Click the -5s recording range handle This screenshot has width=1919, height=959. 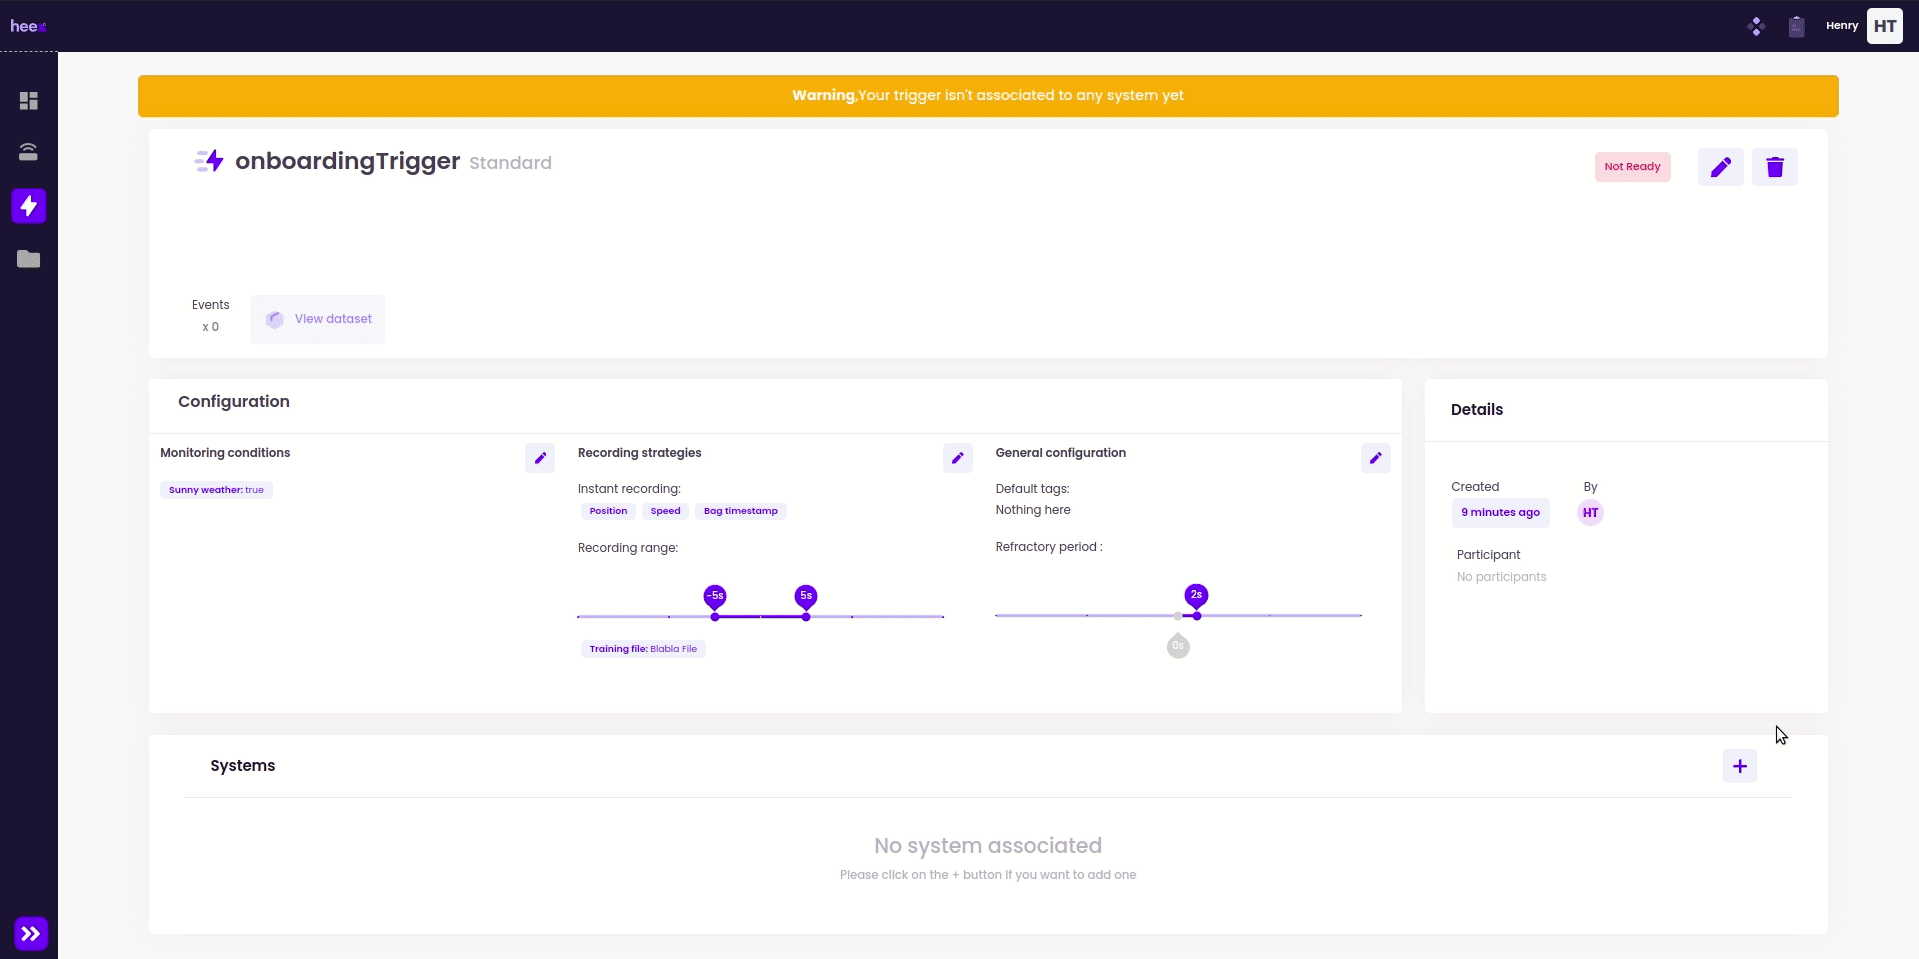715,598
